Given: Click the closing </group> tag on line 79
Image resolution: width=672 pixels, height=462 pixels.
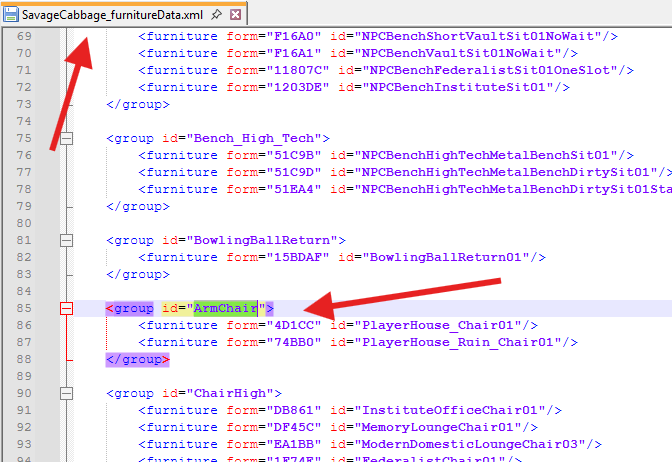Looking at the screenshot, I should click(138, 207).
